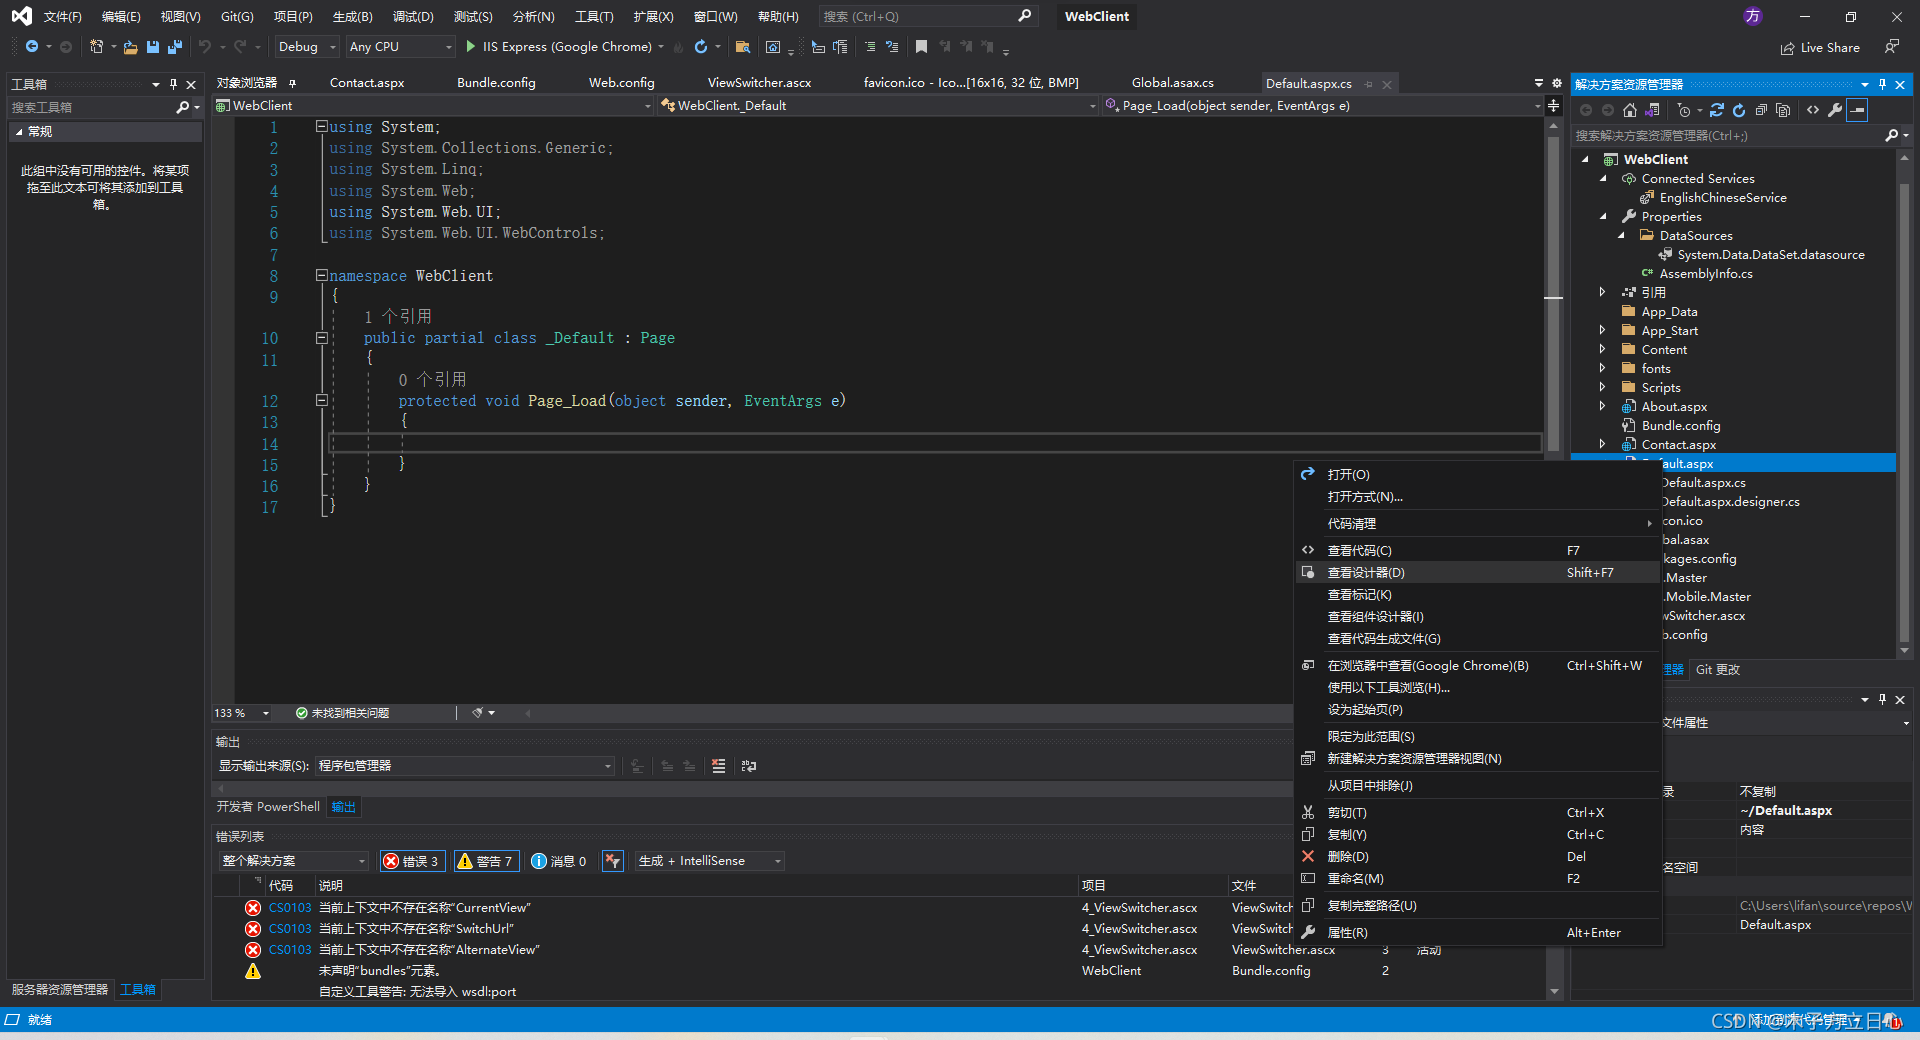Switch to the Web.config tab

coord(621,83)
